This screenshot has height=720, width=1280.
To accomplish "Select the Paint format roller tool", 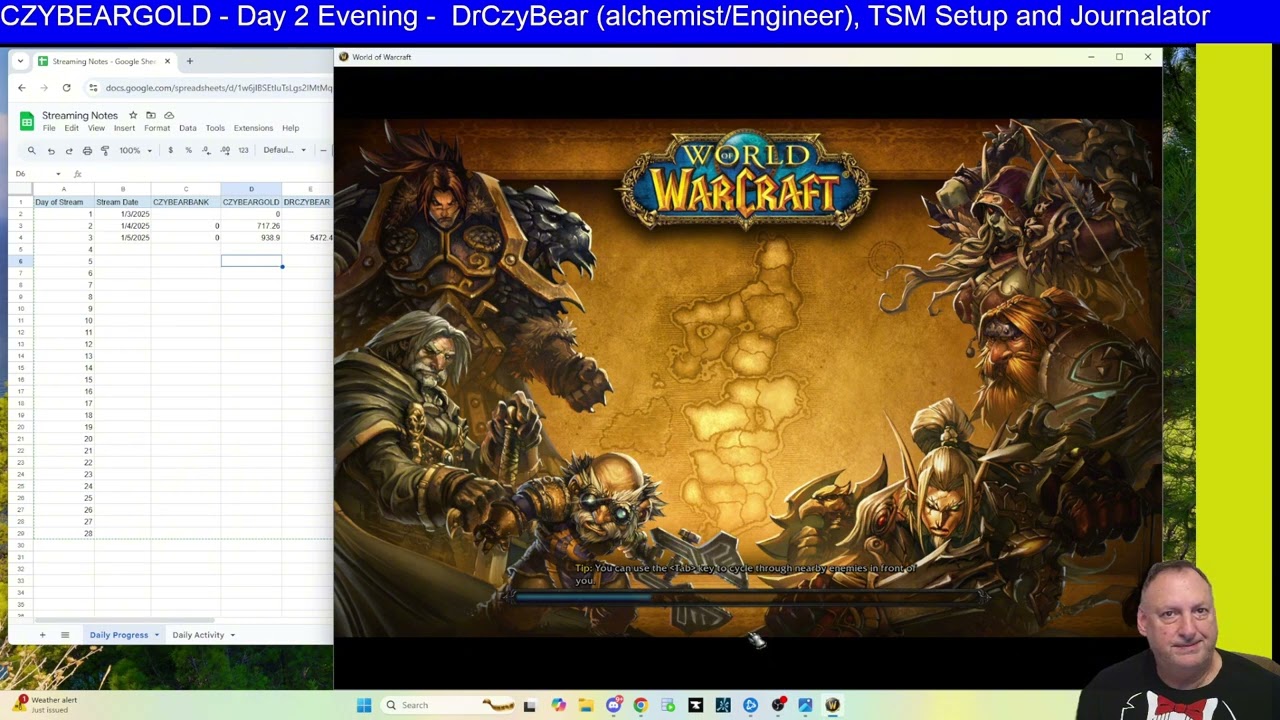I will coord(105,150).
